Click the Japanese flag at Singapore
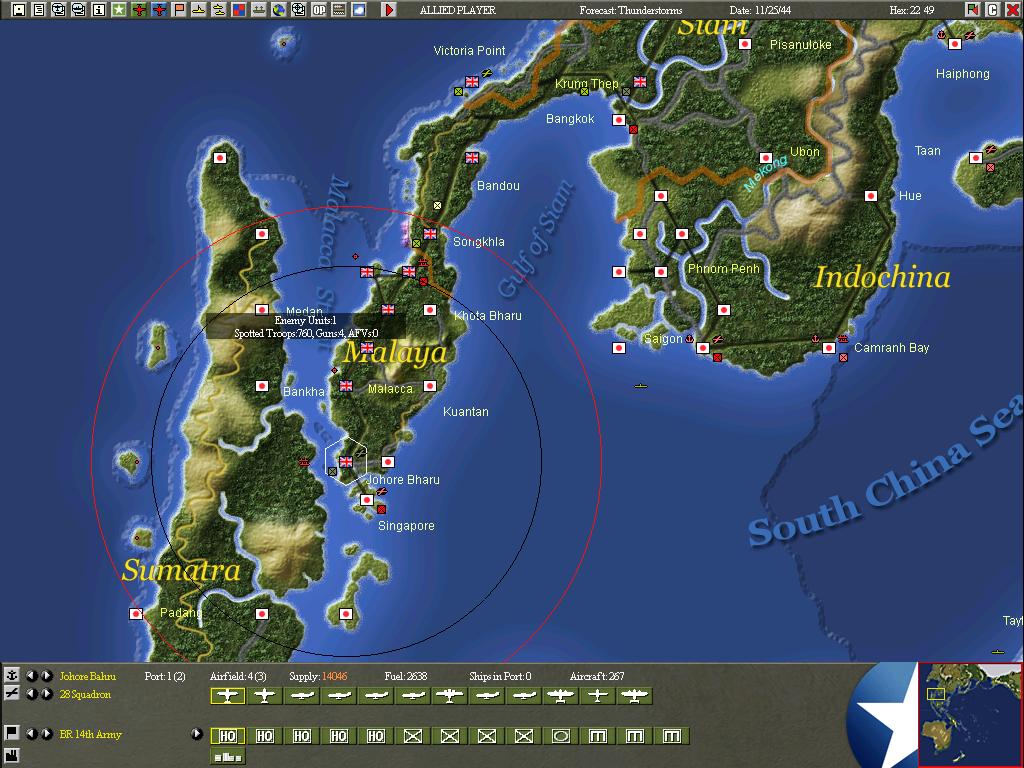1024x768 pixels. [x=367, y=500]
